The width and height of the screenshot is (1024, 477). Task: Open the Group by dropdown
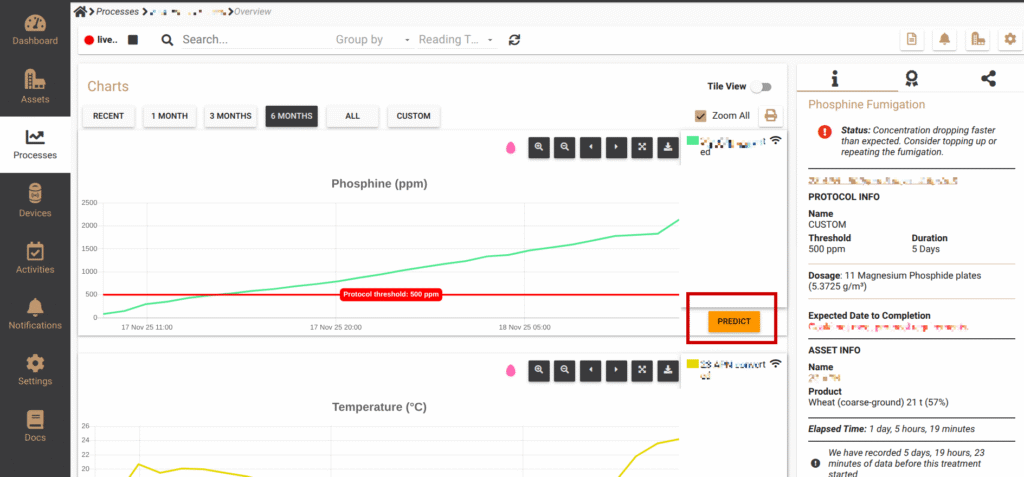click(x=373, y=40)
